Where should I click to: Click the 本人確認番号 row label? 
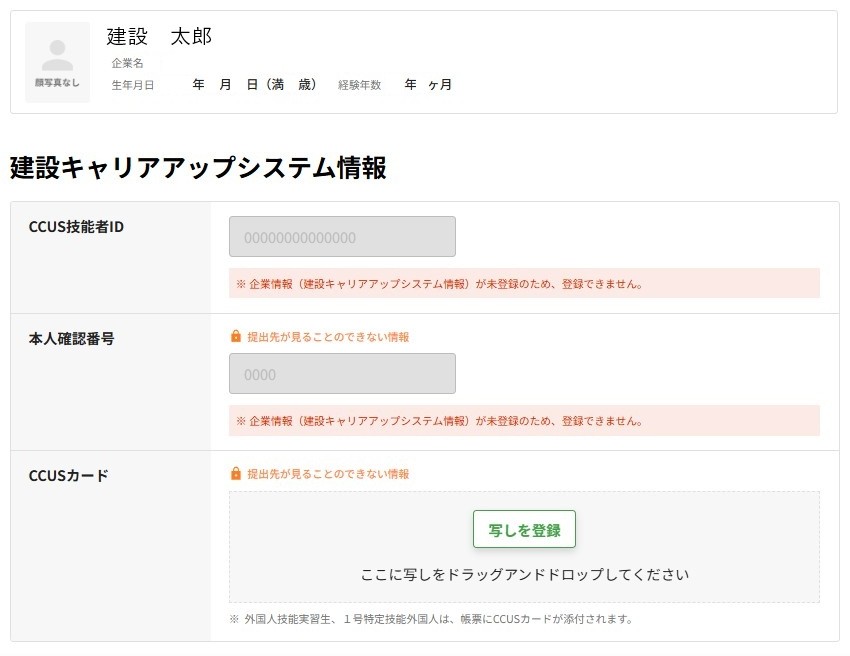tap(71, 339)
